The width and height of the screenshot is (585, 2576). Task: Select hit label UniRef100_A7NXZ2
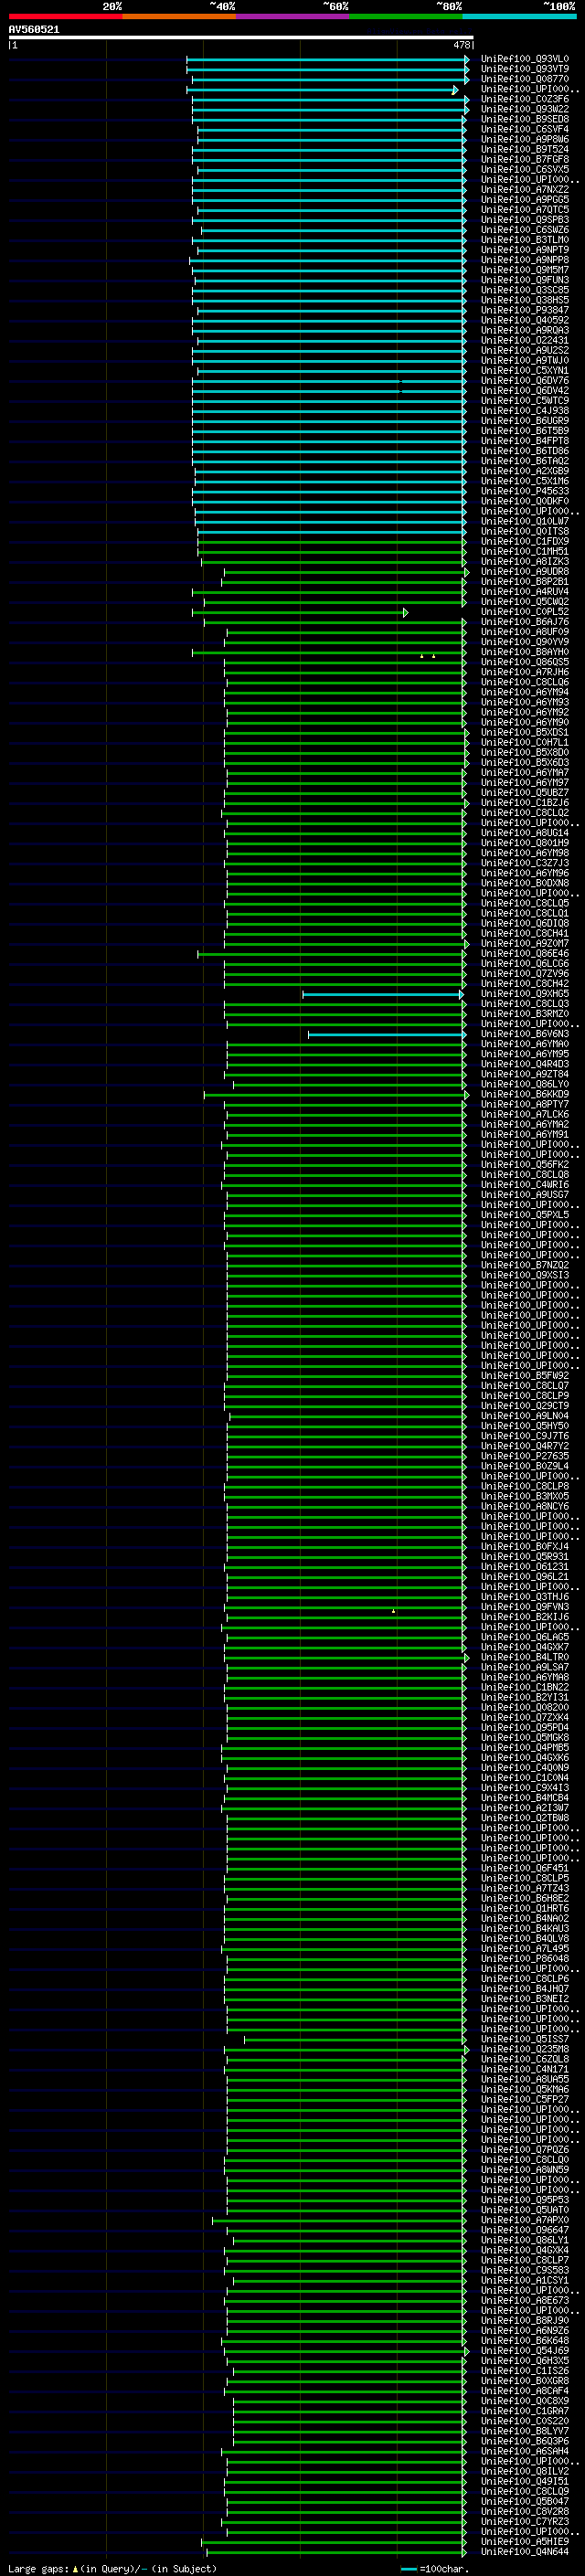pos(525,189)
